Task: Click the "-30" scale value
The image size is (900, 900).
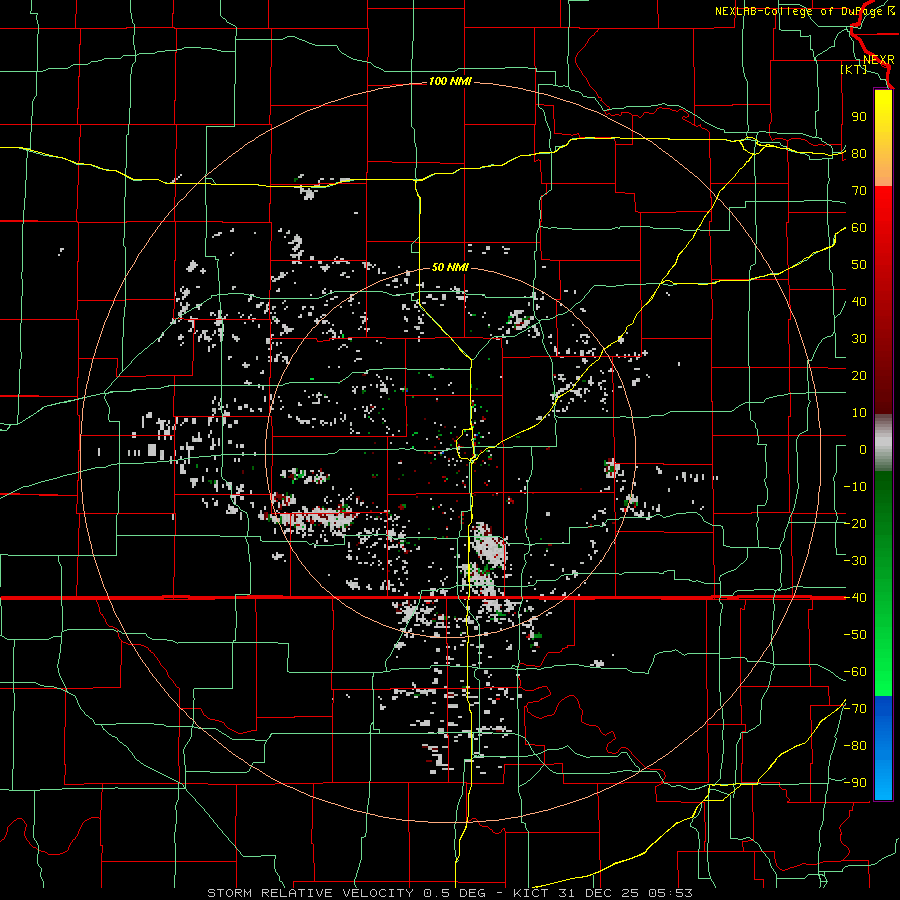Action: click(855, 561)
